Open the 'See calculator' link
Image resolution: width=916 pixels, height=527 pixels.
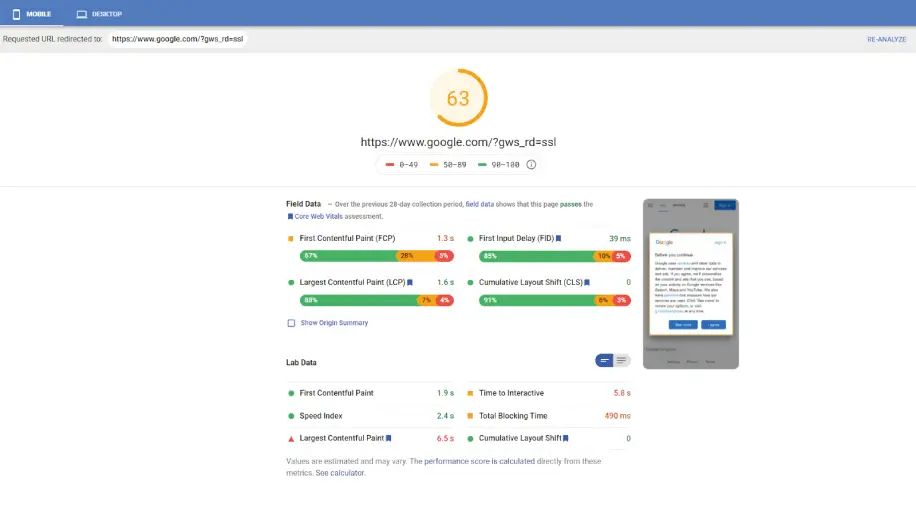pyautogui.click(x=340, y=473)
